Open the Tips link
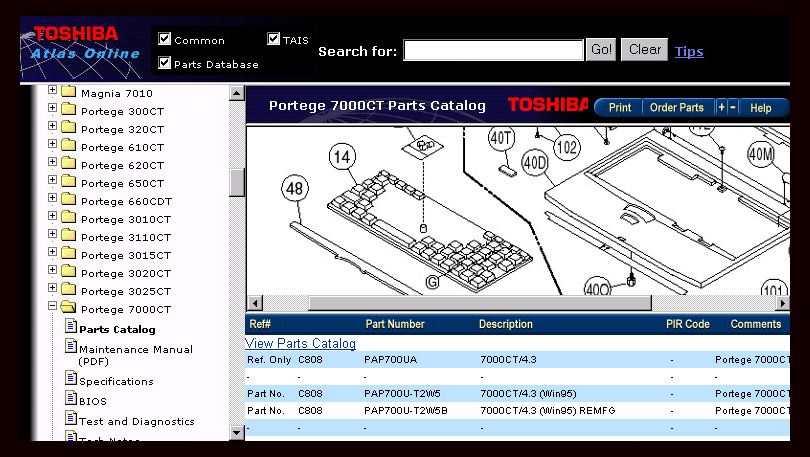 (x=689, y=52)
